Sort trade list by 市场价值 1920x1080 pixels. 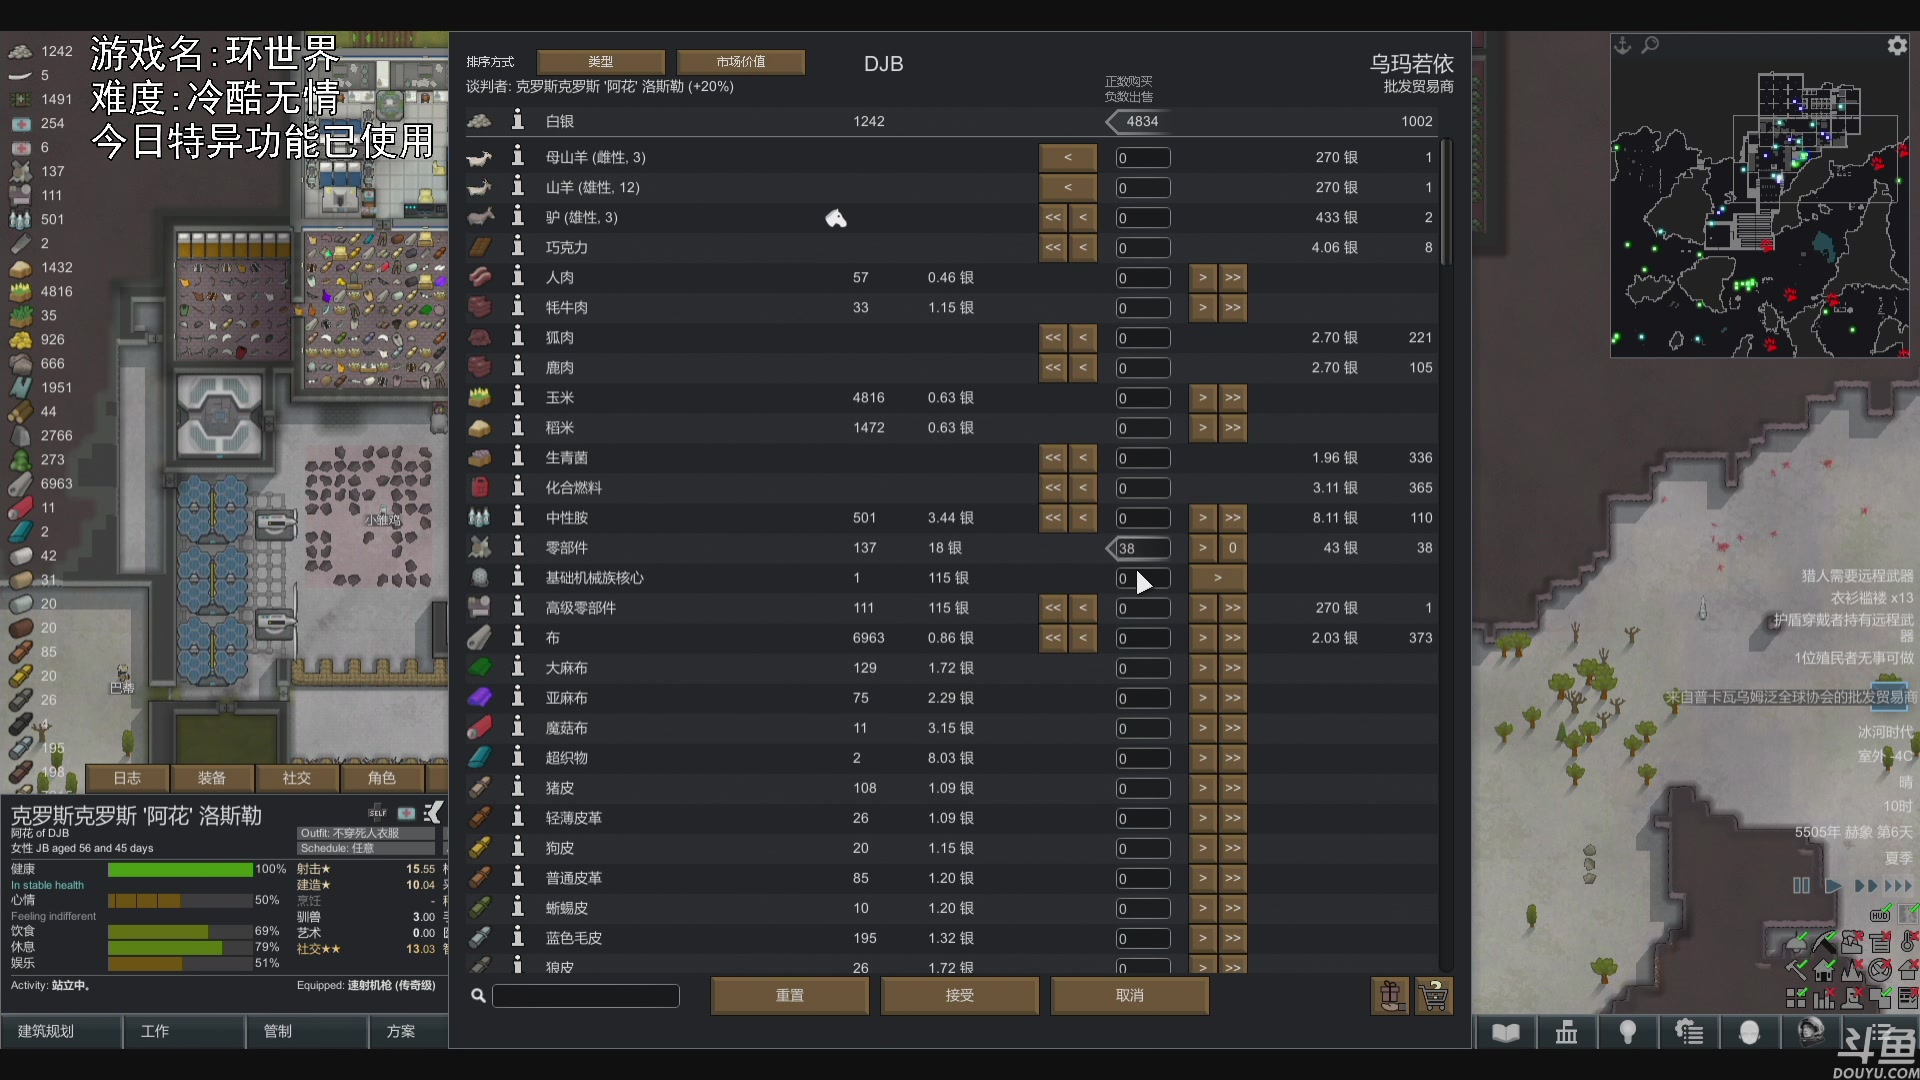tap(741, 62)
